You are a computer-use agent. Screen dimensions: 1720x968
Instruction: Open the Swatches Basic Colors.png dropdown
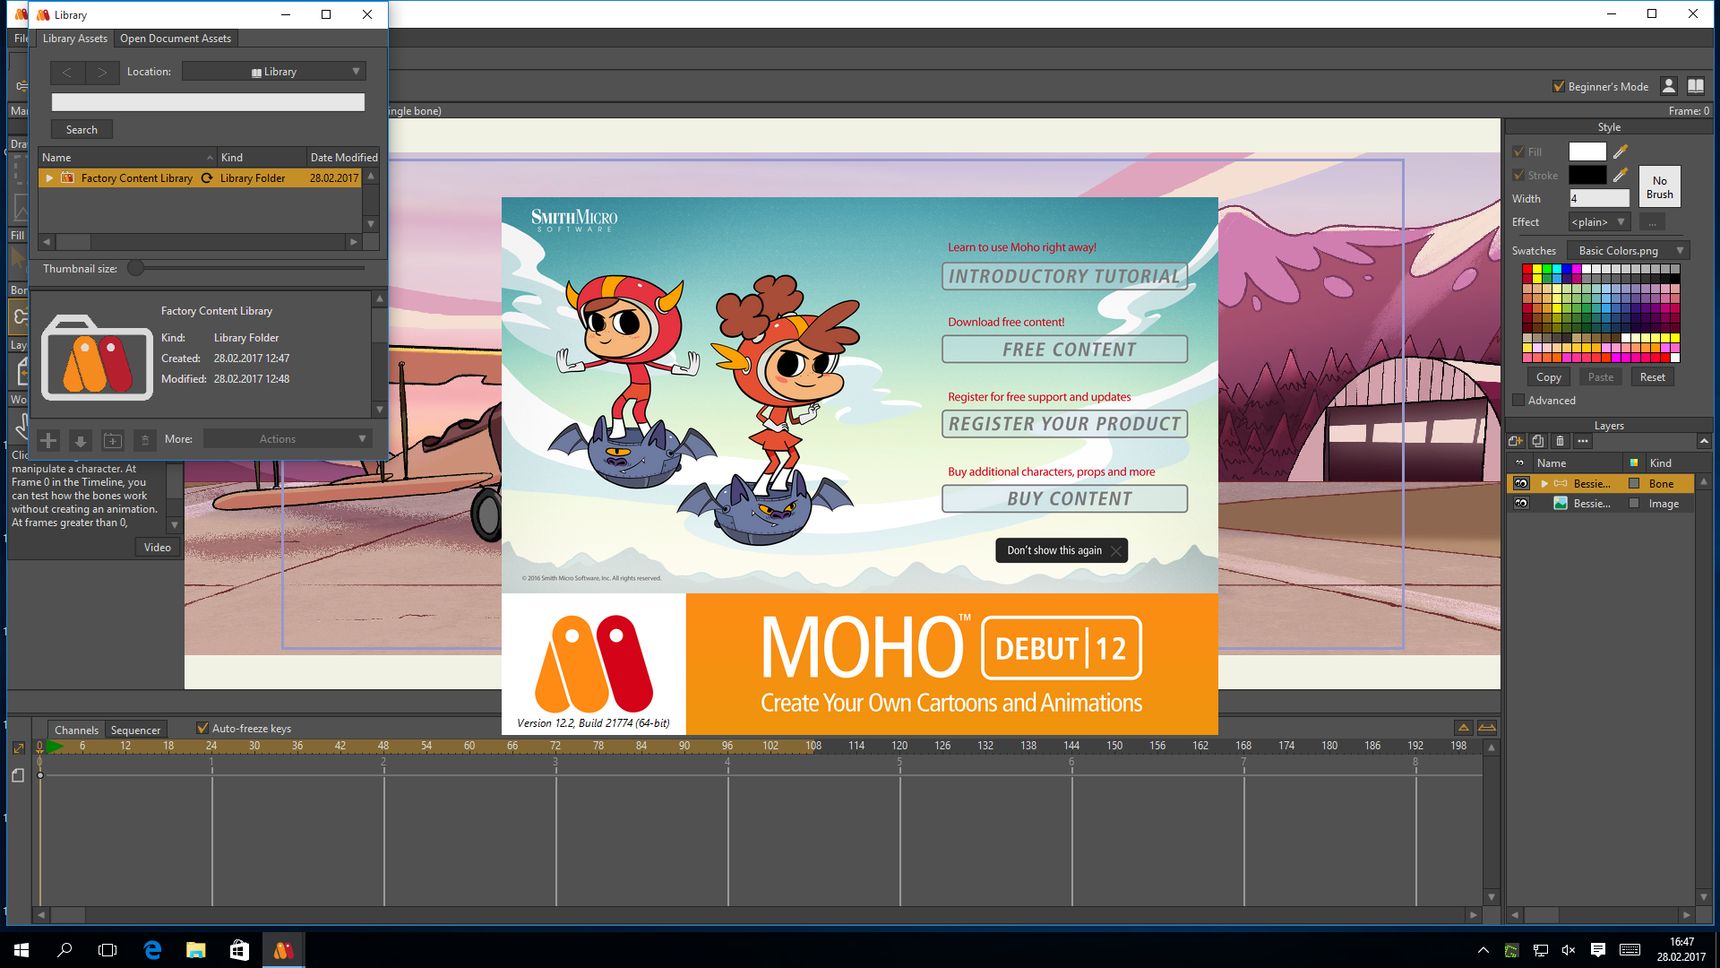1628,251
